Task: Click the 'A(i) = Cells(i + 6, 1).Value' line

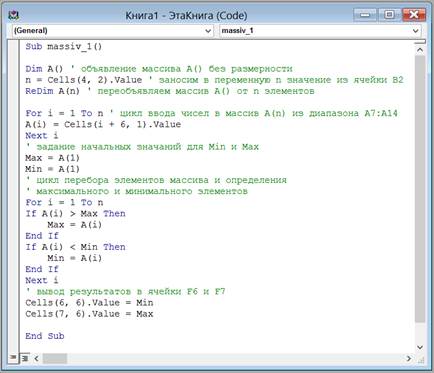Action: [x=103, y=124]
